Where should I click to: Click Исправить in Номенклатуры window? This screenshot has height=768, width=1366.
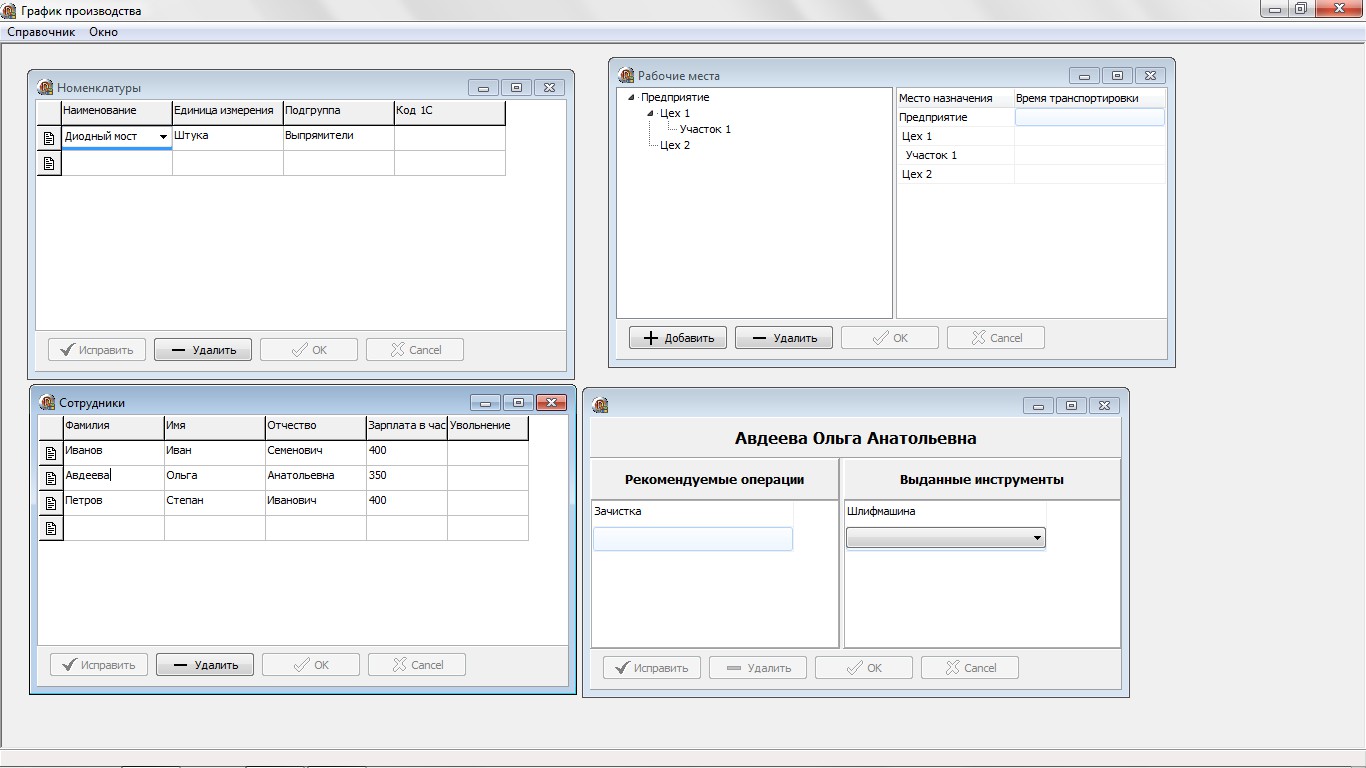97,350
